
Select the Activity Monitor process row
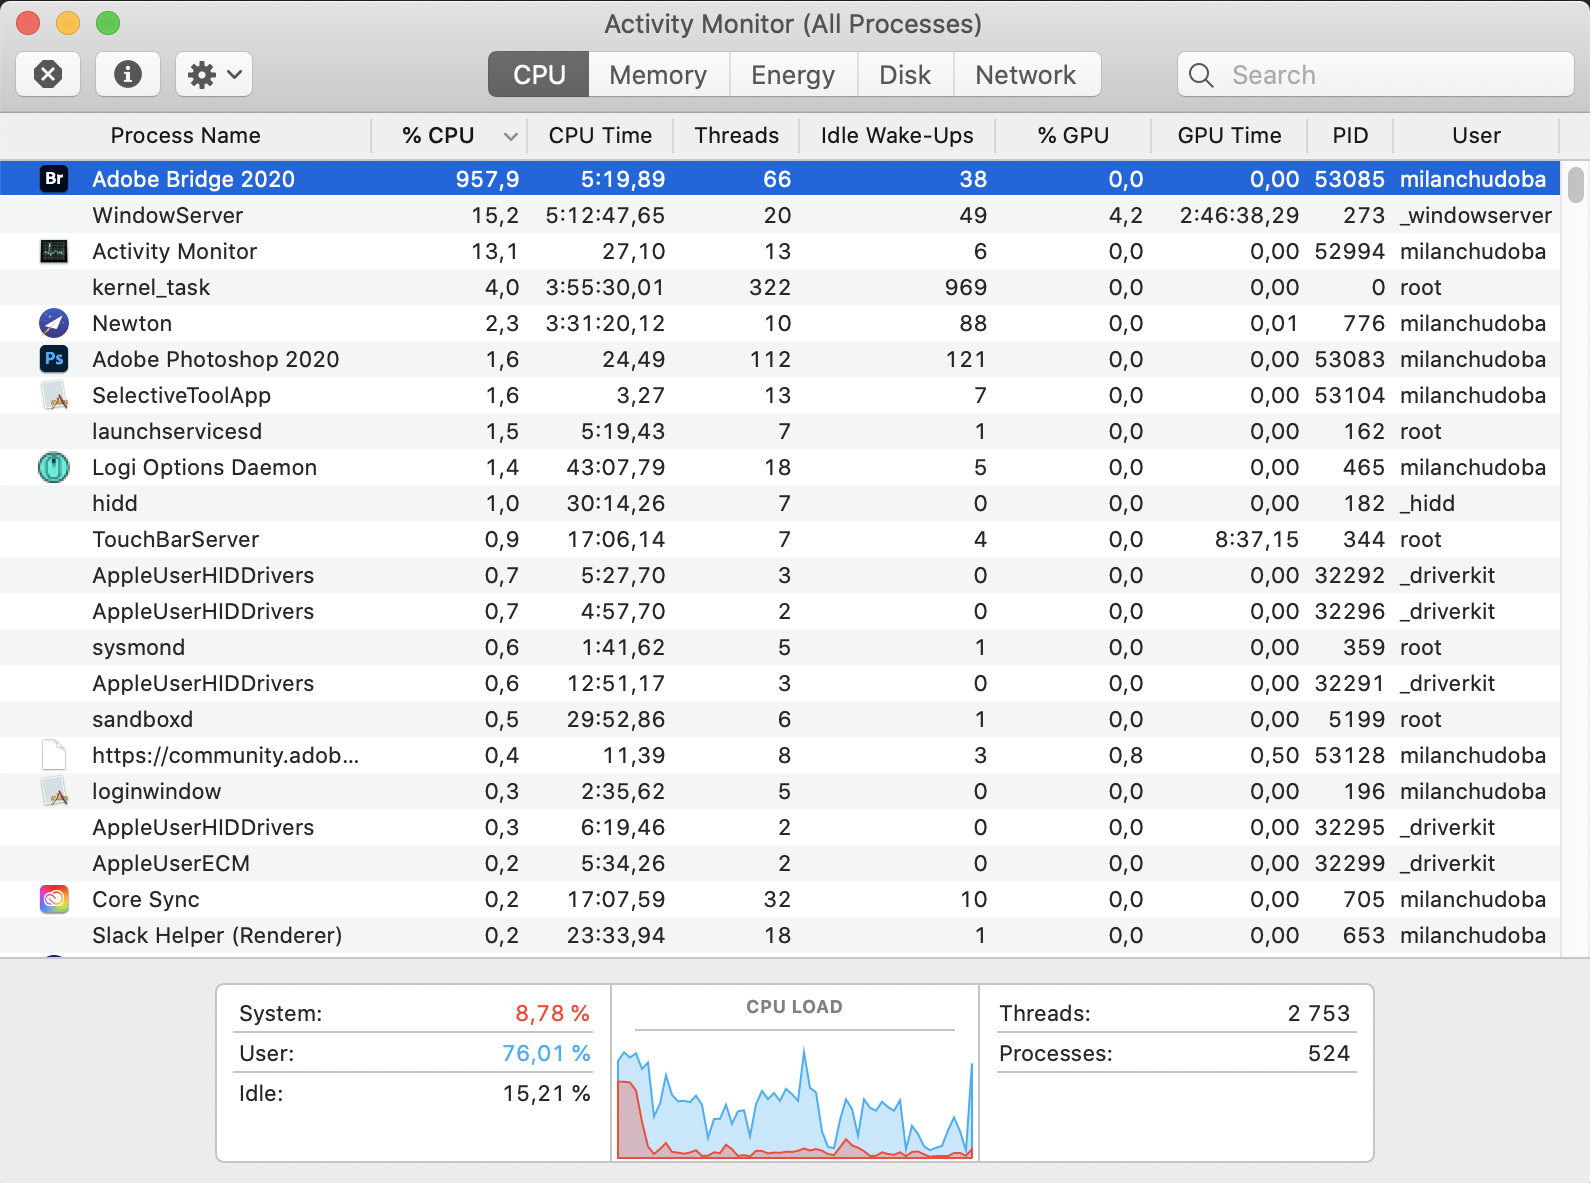pyautogui.click(x=780, y=251)
